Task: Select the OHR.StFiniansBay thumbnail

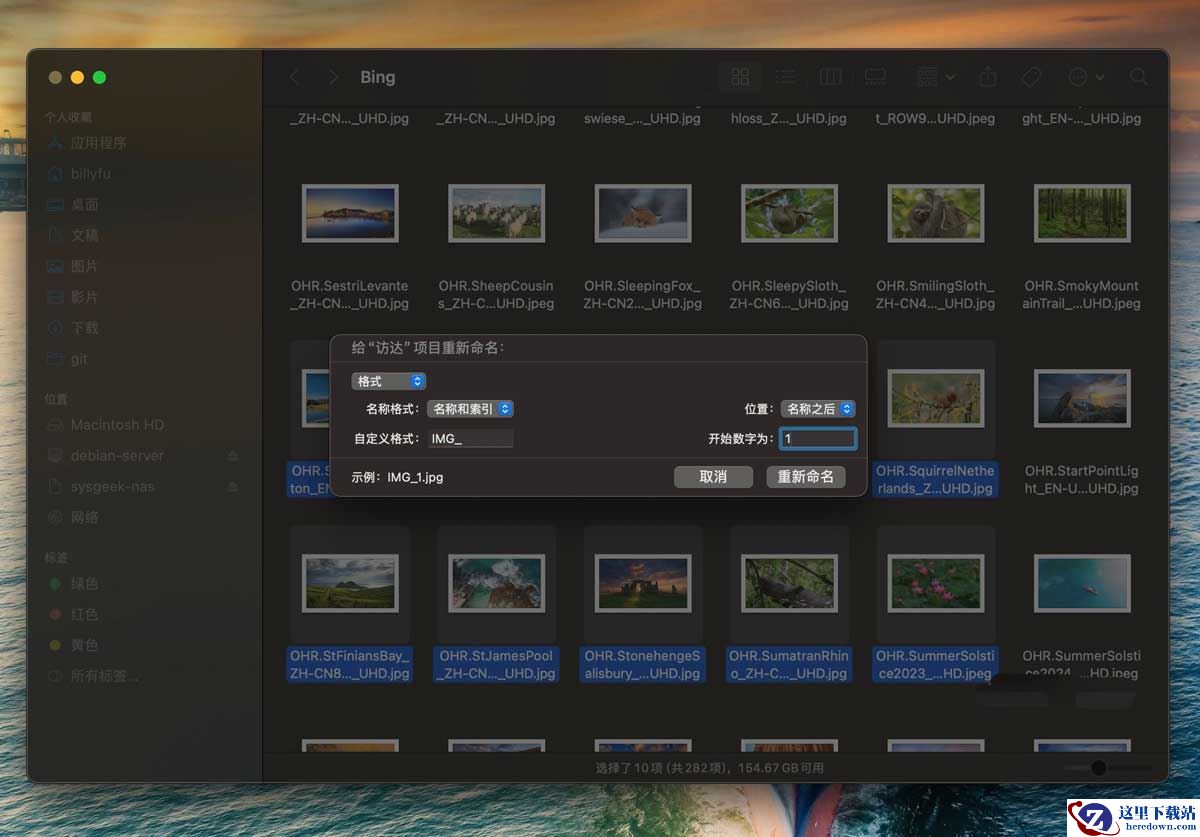Action: (x=350, y=583)
